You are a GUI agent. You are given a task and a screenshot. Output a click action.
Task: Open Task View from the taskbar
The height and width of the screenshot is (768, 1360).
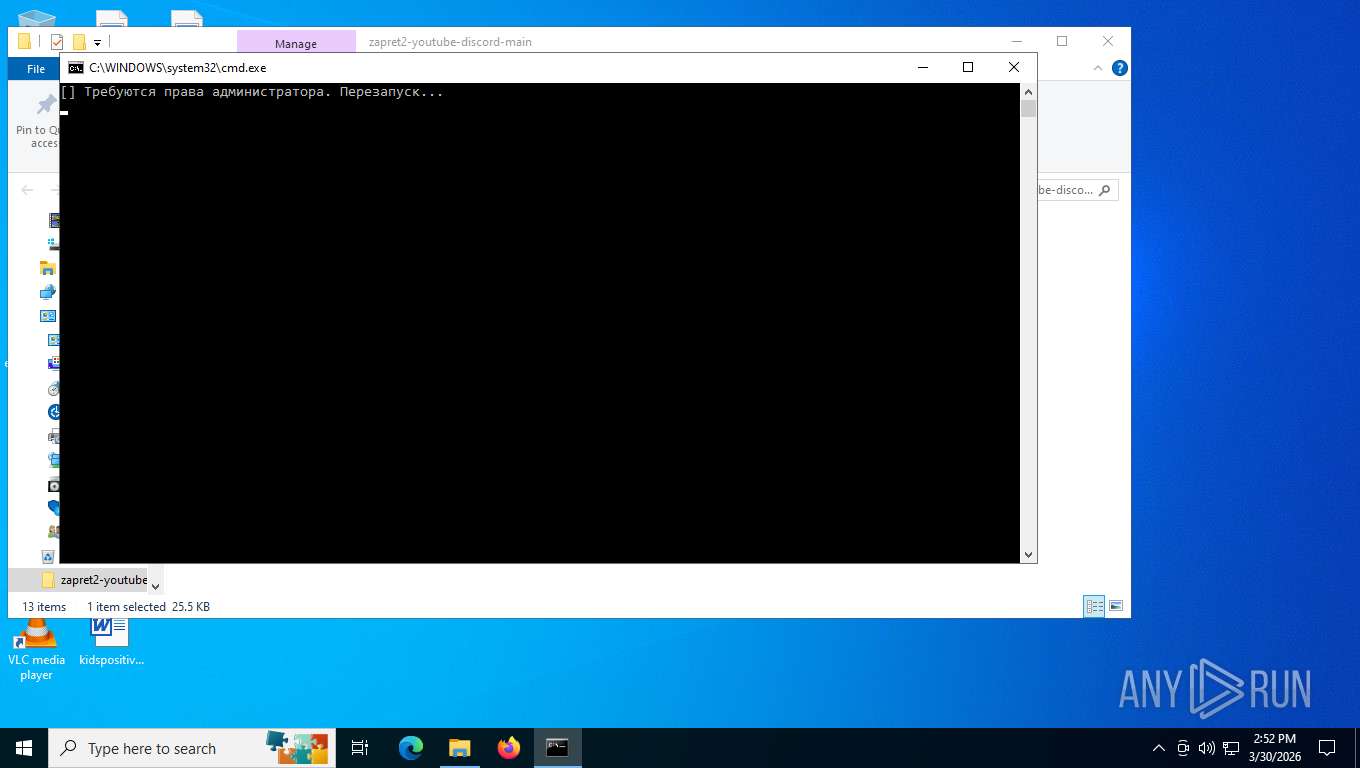[x=360, y=748]
